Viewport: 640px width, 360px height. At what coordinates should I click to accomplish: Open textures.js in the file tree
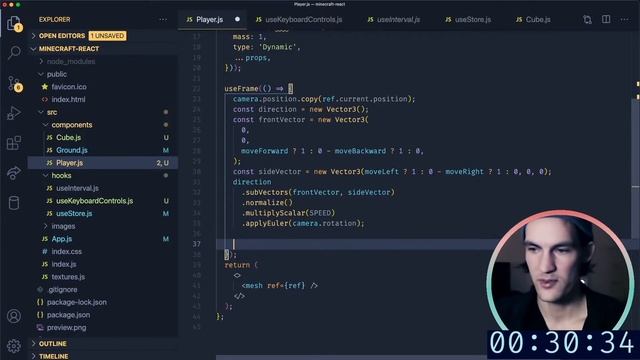point(68,276)
